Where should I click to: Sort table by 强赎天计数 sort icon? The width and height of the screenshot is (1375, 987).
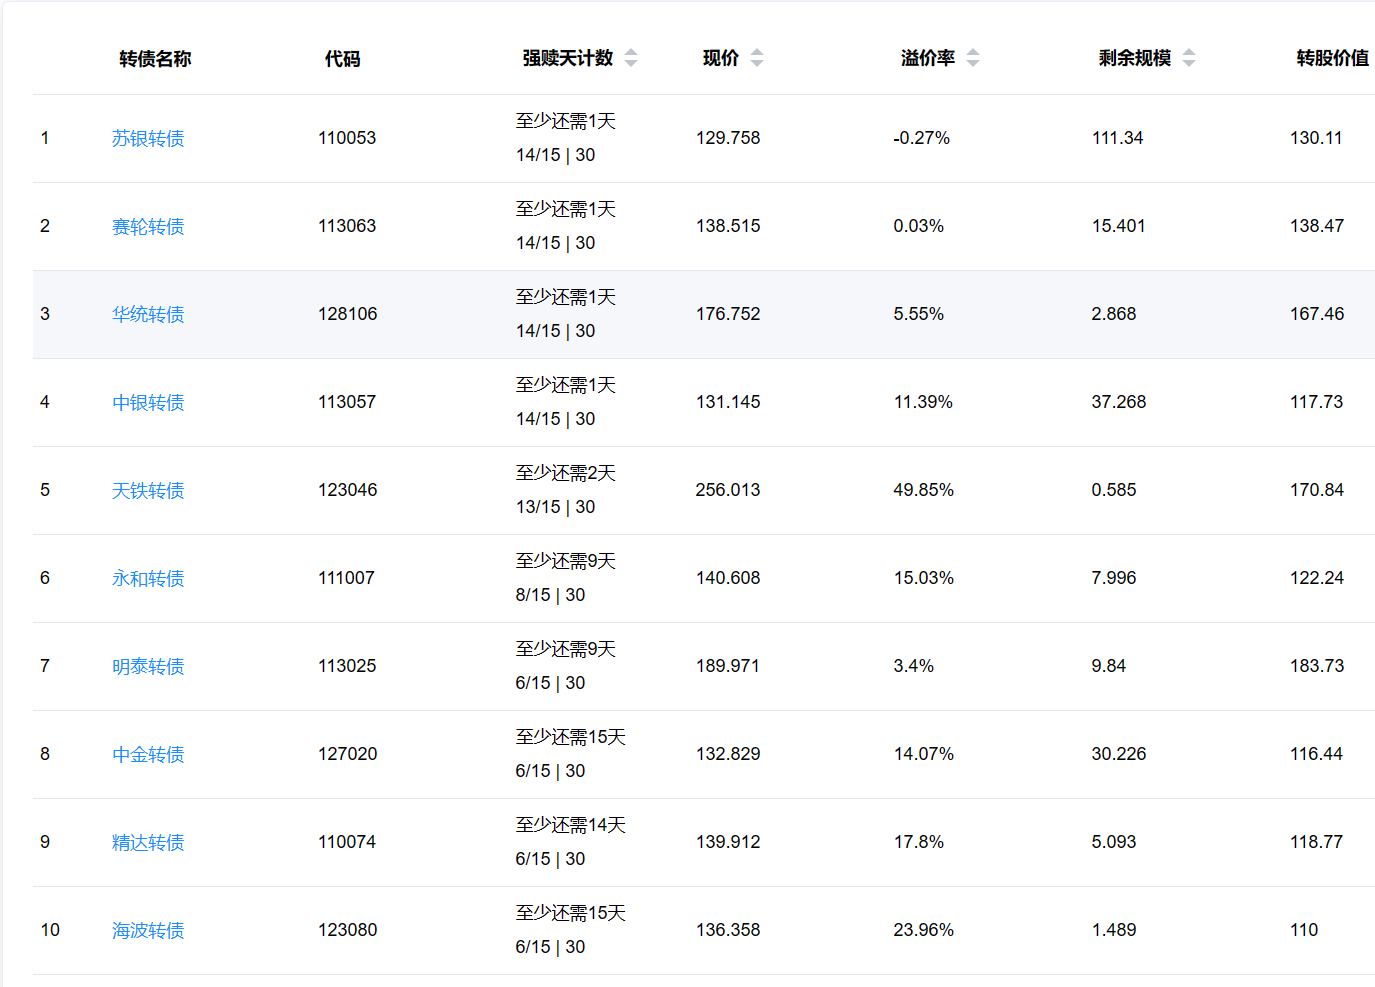[631, 58]
